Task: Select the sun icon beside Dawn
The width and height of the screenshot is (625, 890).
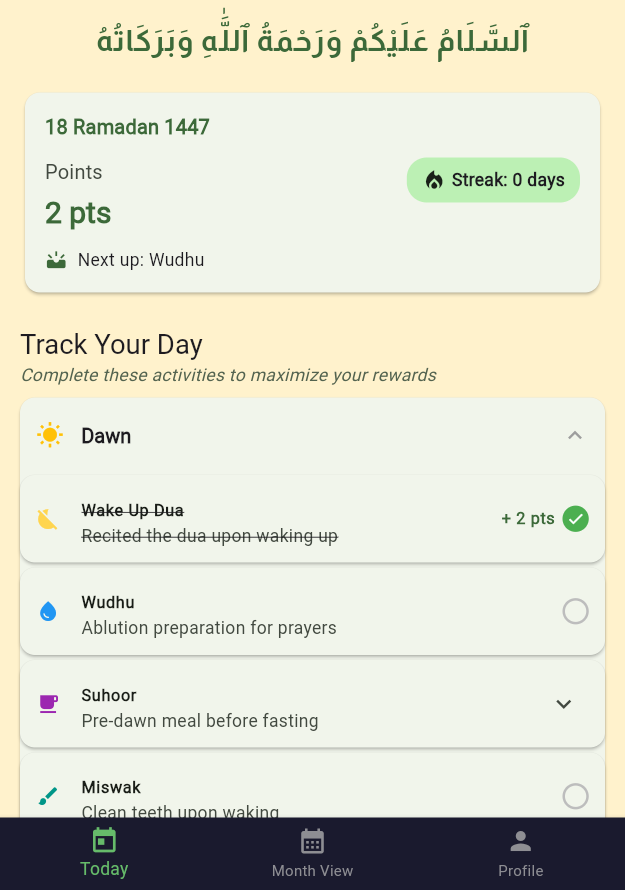Action: point(49,435)
